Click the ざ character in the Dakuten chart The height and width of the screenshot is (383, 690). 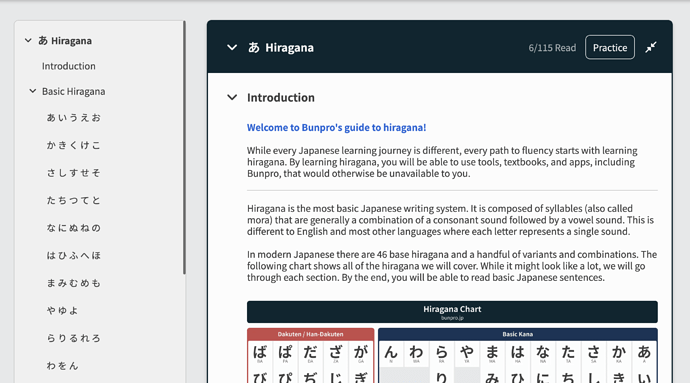(336, 352)
